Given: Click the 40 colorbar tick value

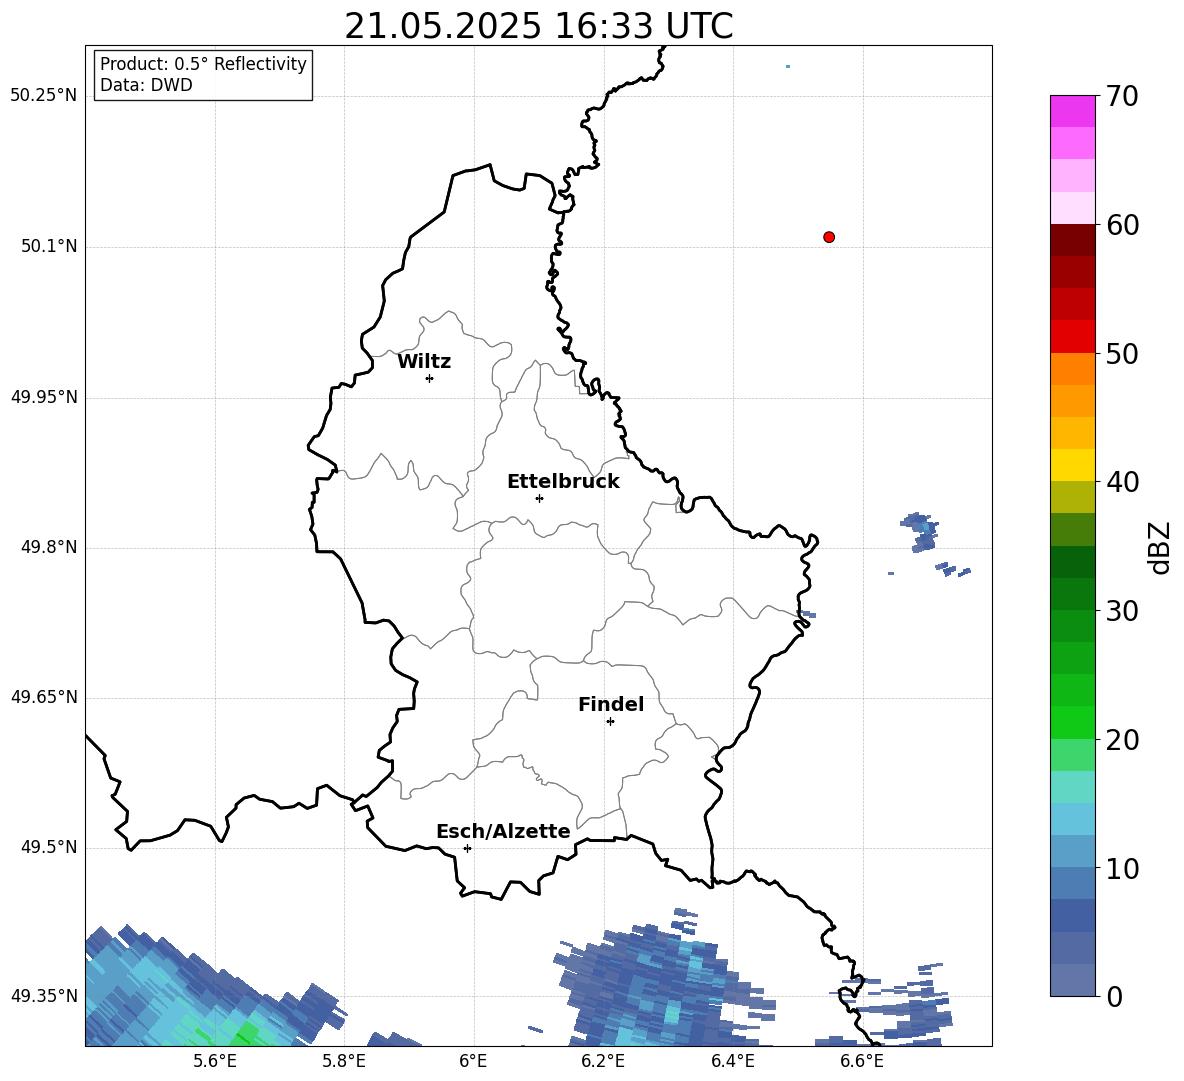Looking at the screenshot, I should pyautogui.click(x=1122, y=482).
